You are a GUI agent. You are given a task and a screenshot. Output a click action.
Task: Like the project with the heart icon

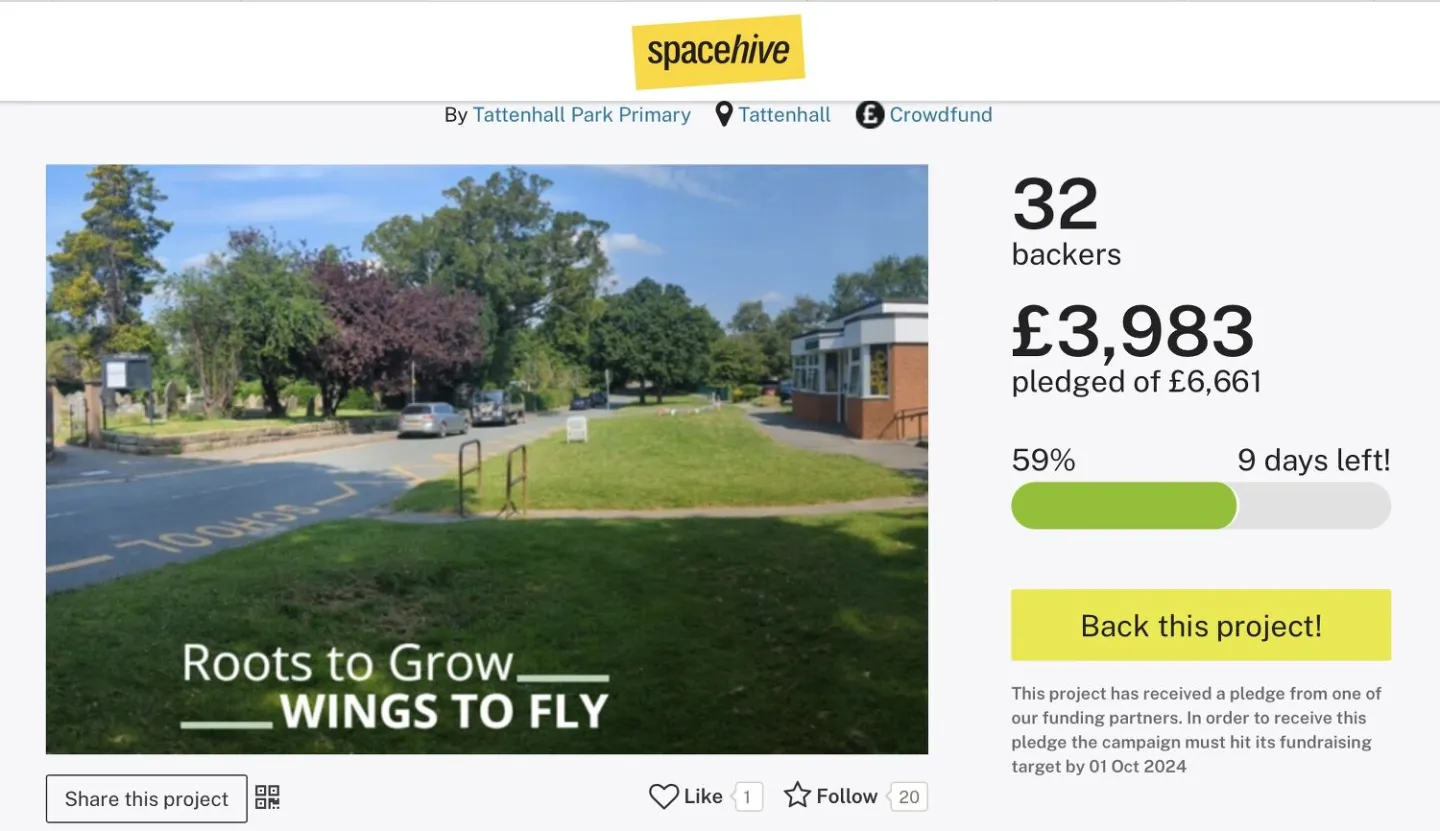[x=664, y=796]
